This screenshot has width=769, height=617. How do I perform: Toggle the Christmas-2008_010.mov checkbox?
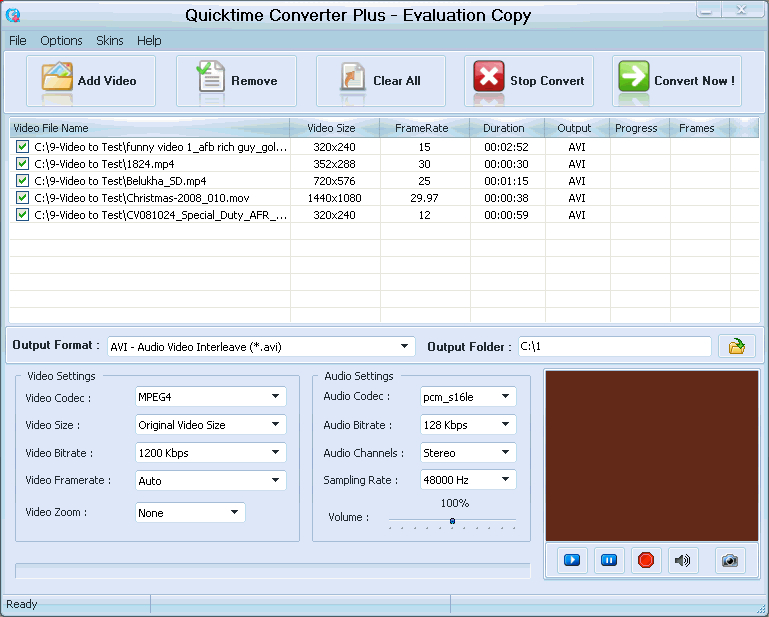coord(22,198)
